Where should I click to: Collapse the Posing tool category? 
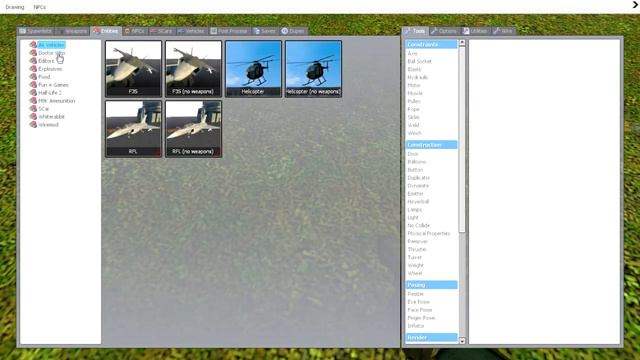click(431, 285)
